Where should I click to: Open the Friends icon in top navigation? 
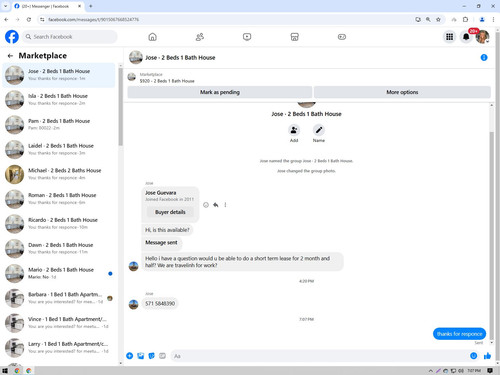coord(200,37)
